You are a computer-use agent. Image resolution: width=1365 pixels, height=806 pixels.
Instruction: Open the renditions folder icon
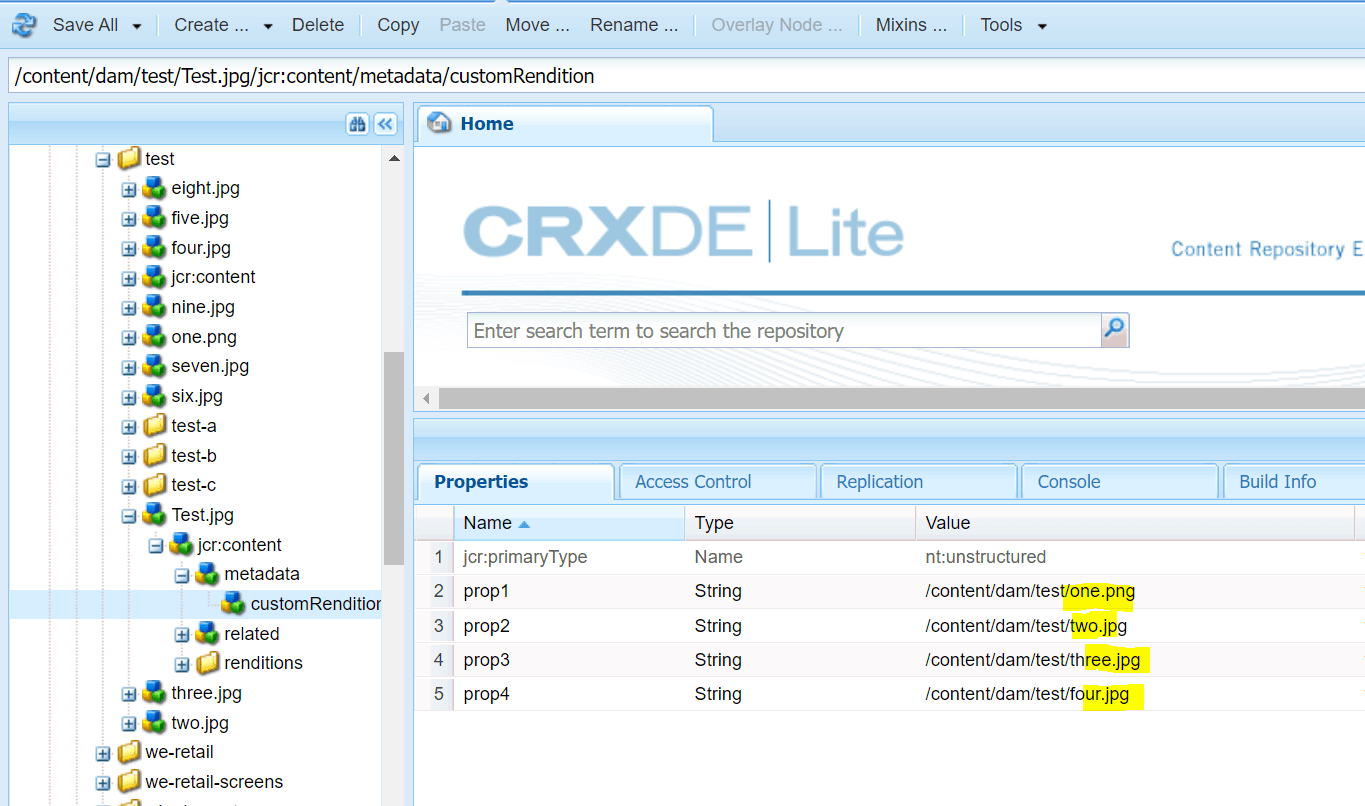[209, 663]
